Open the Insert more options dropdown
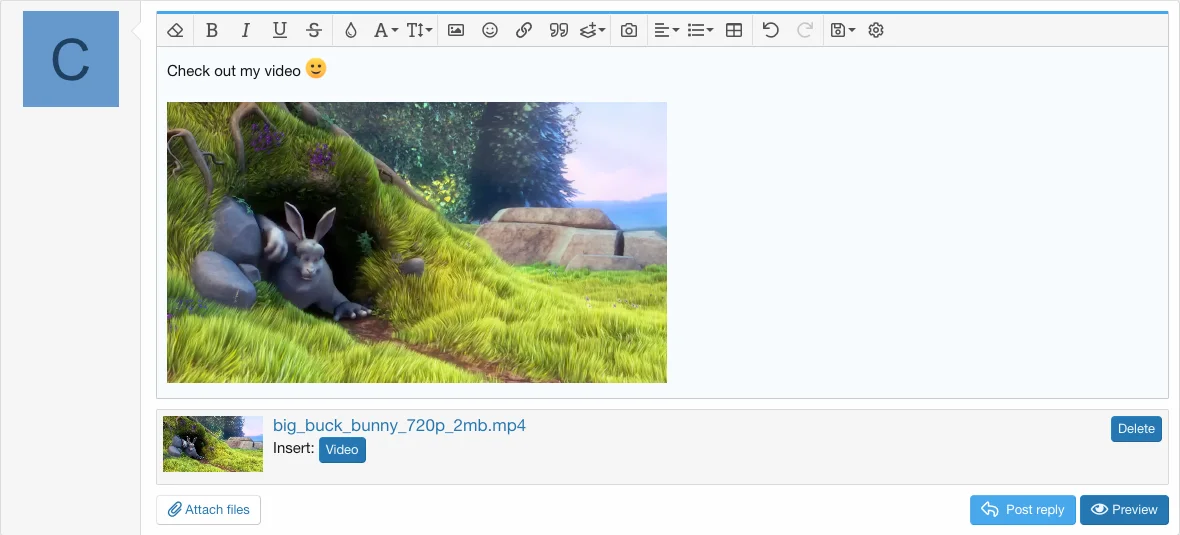Viewport: 1180px width, 535px height. 592,30
